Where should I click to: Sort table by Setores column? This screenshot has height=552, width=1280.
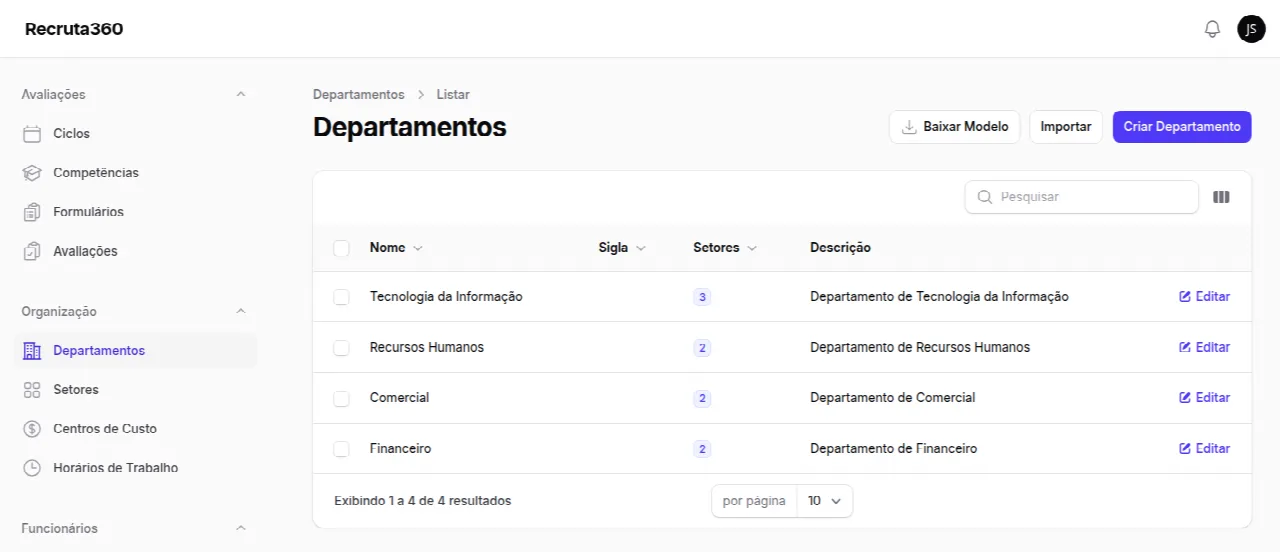pyautogui.click(x=725, y=248)
